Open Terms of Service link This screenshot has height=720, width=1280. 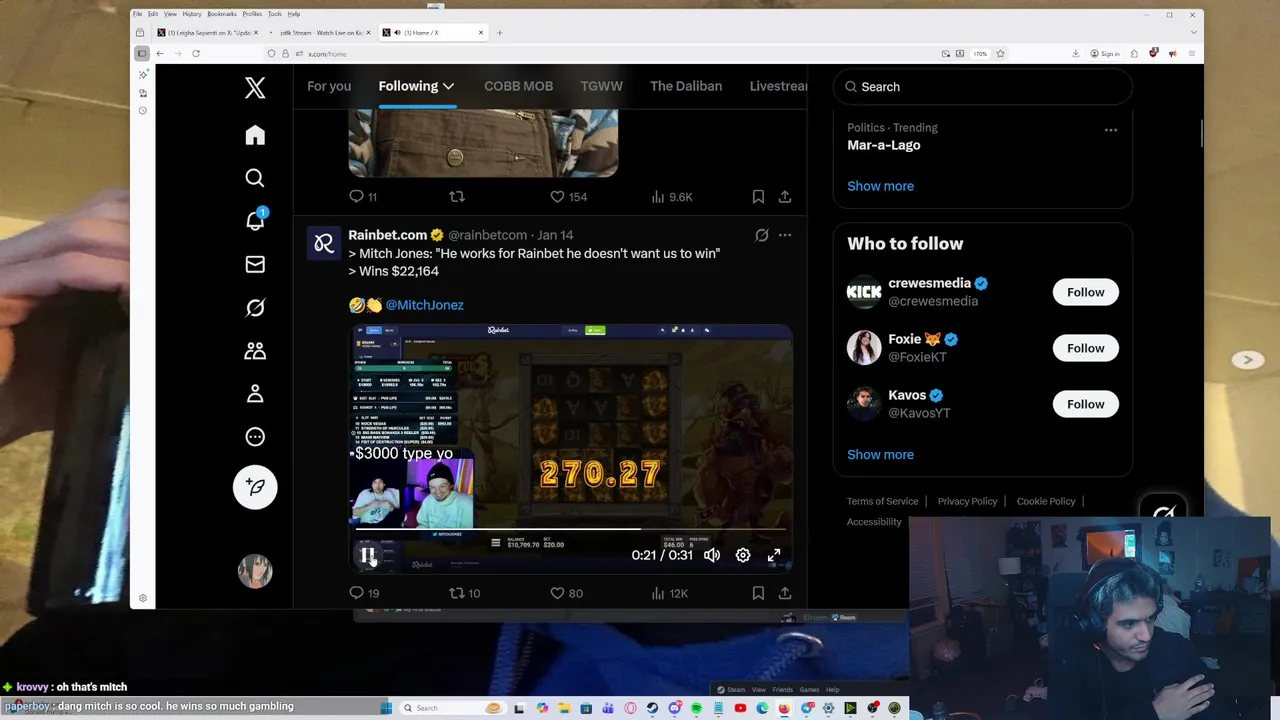click(882, 501)
